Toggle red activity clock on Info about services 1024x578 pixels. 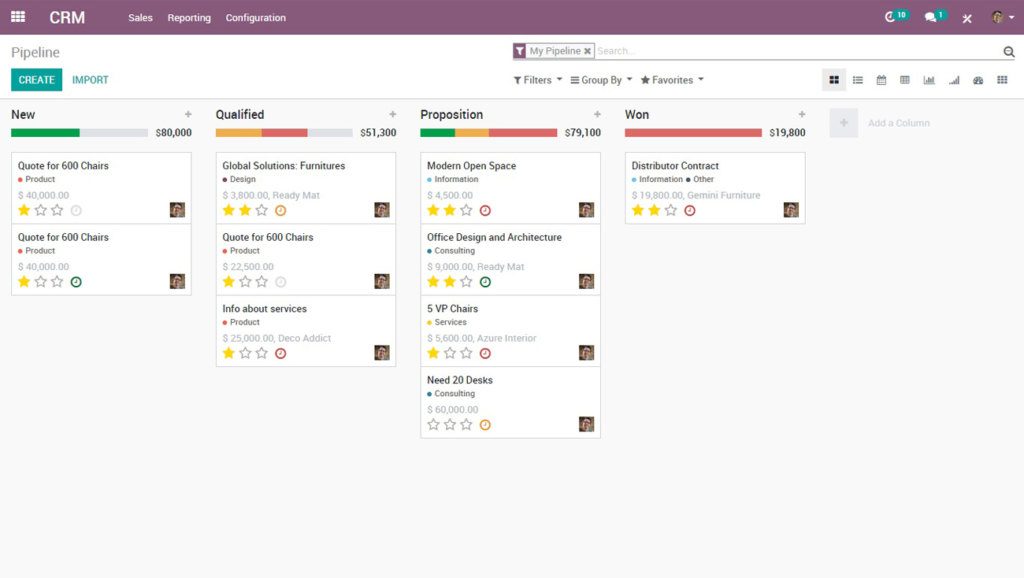coord(280,352)
